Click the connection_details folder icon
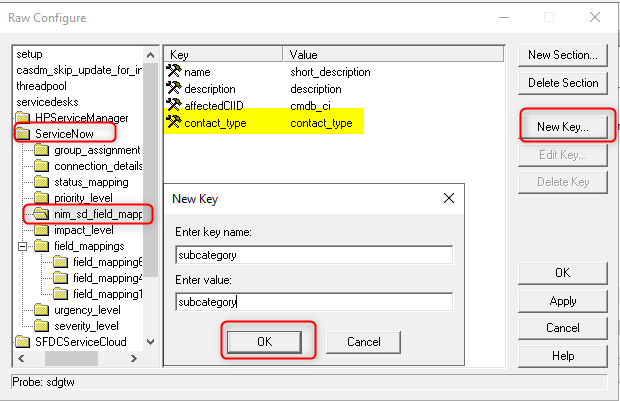Viewport: 620px width, 401px height. pyautogui.click(x=41, y=166)
